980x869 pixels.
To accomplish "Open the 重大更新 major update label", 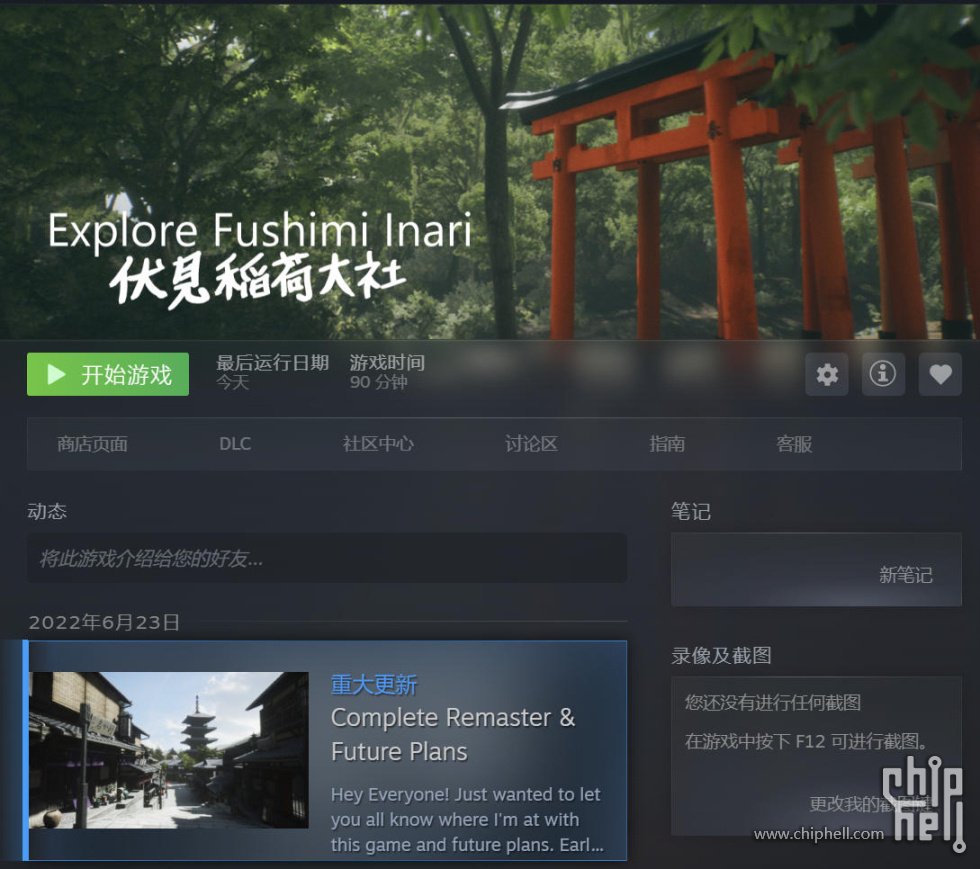I will click(x=374, y=685).
